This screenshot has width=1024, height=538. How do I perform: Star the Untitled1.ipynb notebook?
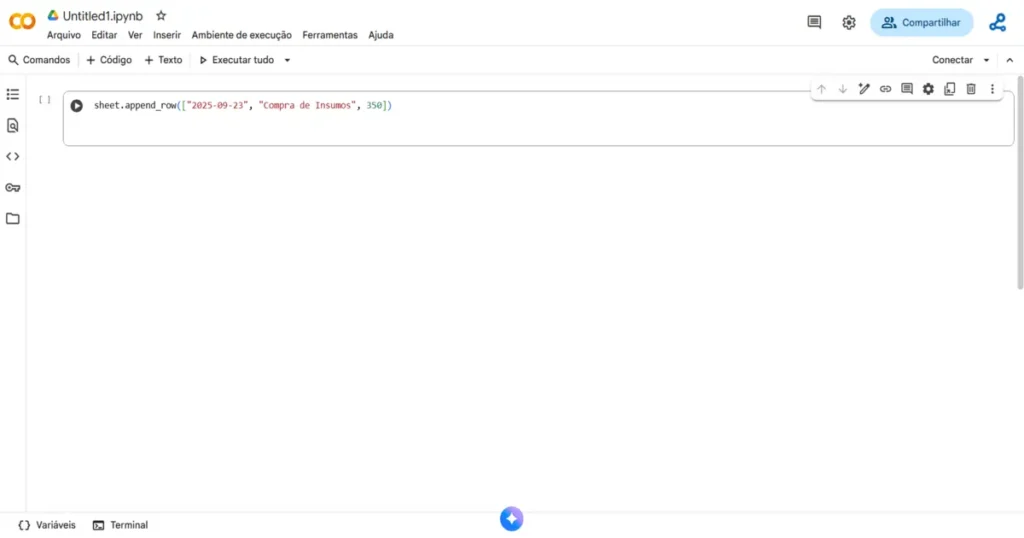click(x=161, y=16)
